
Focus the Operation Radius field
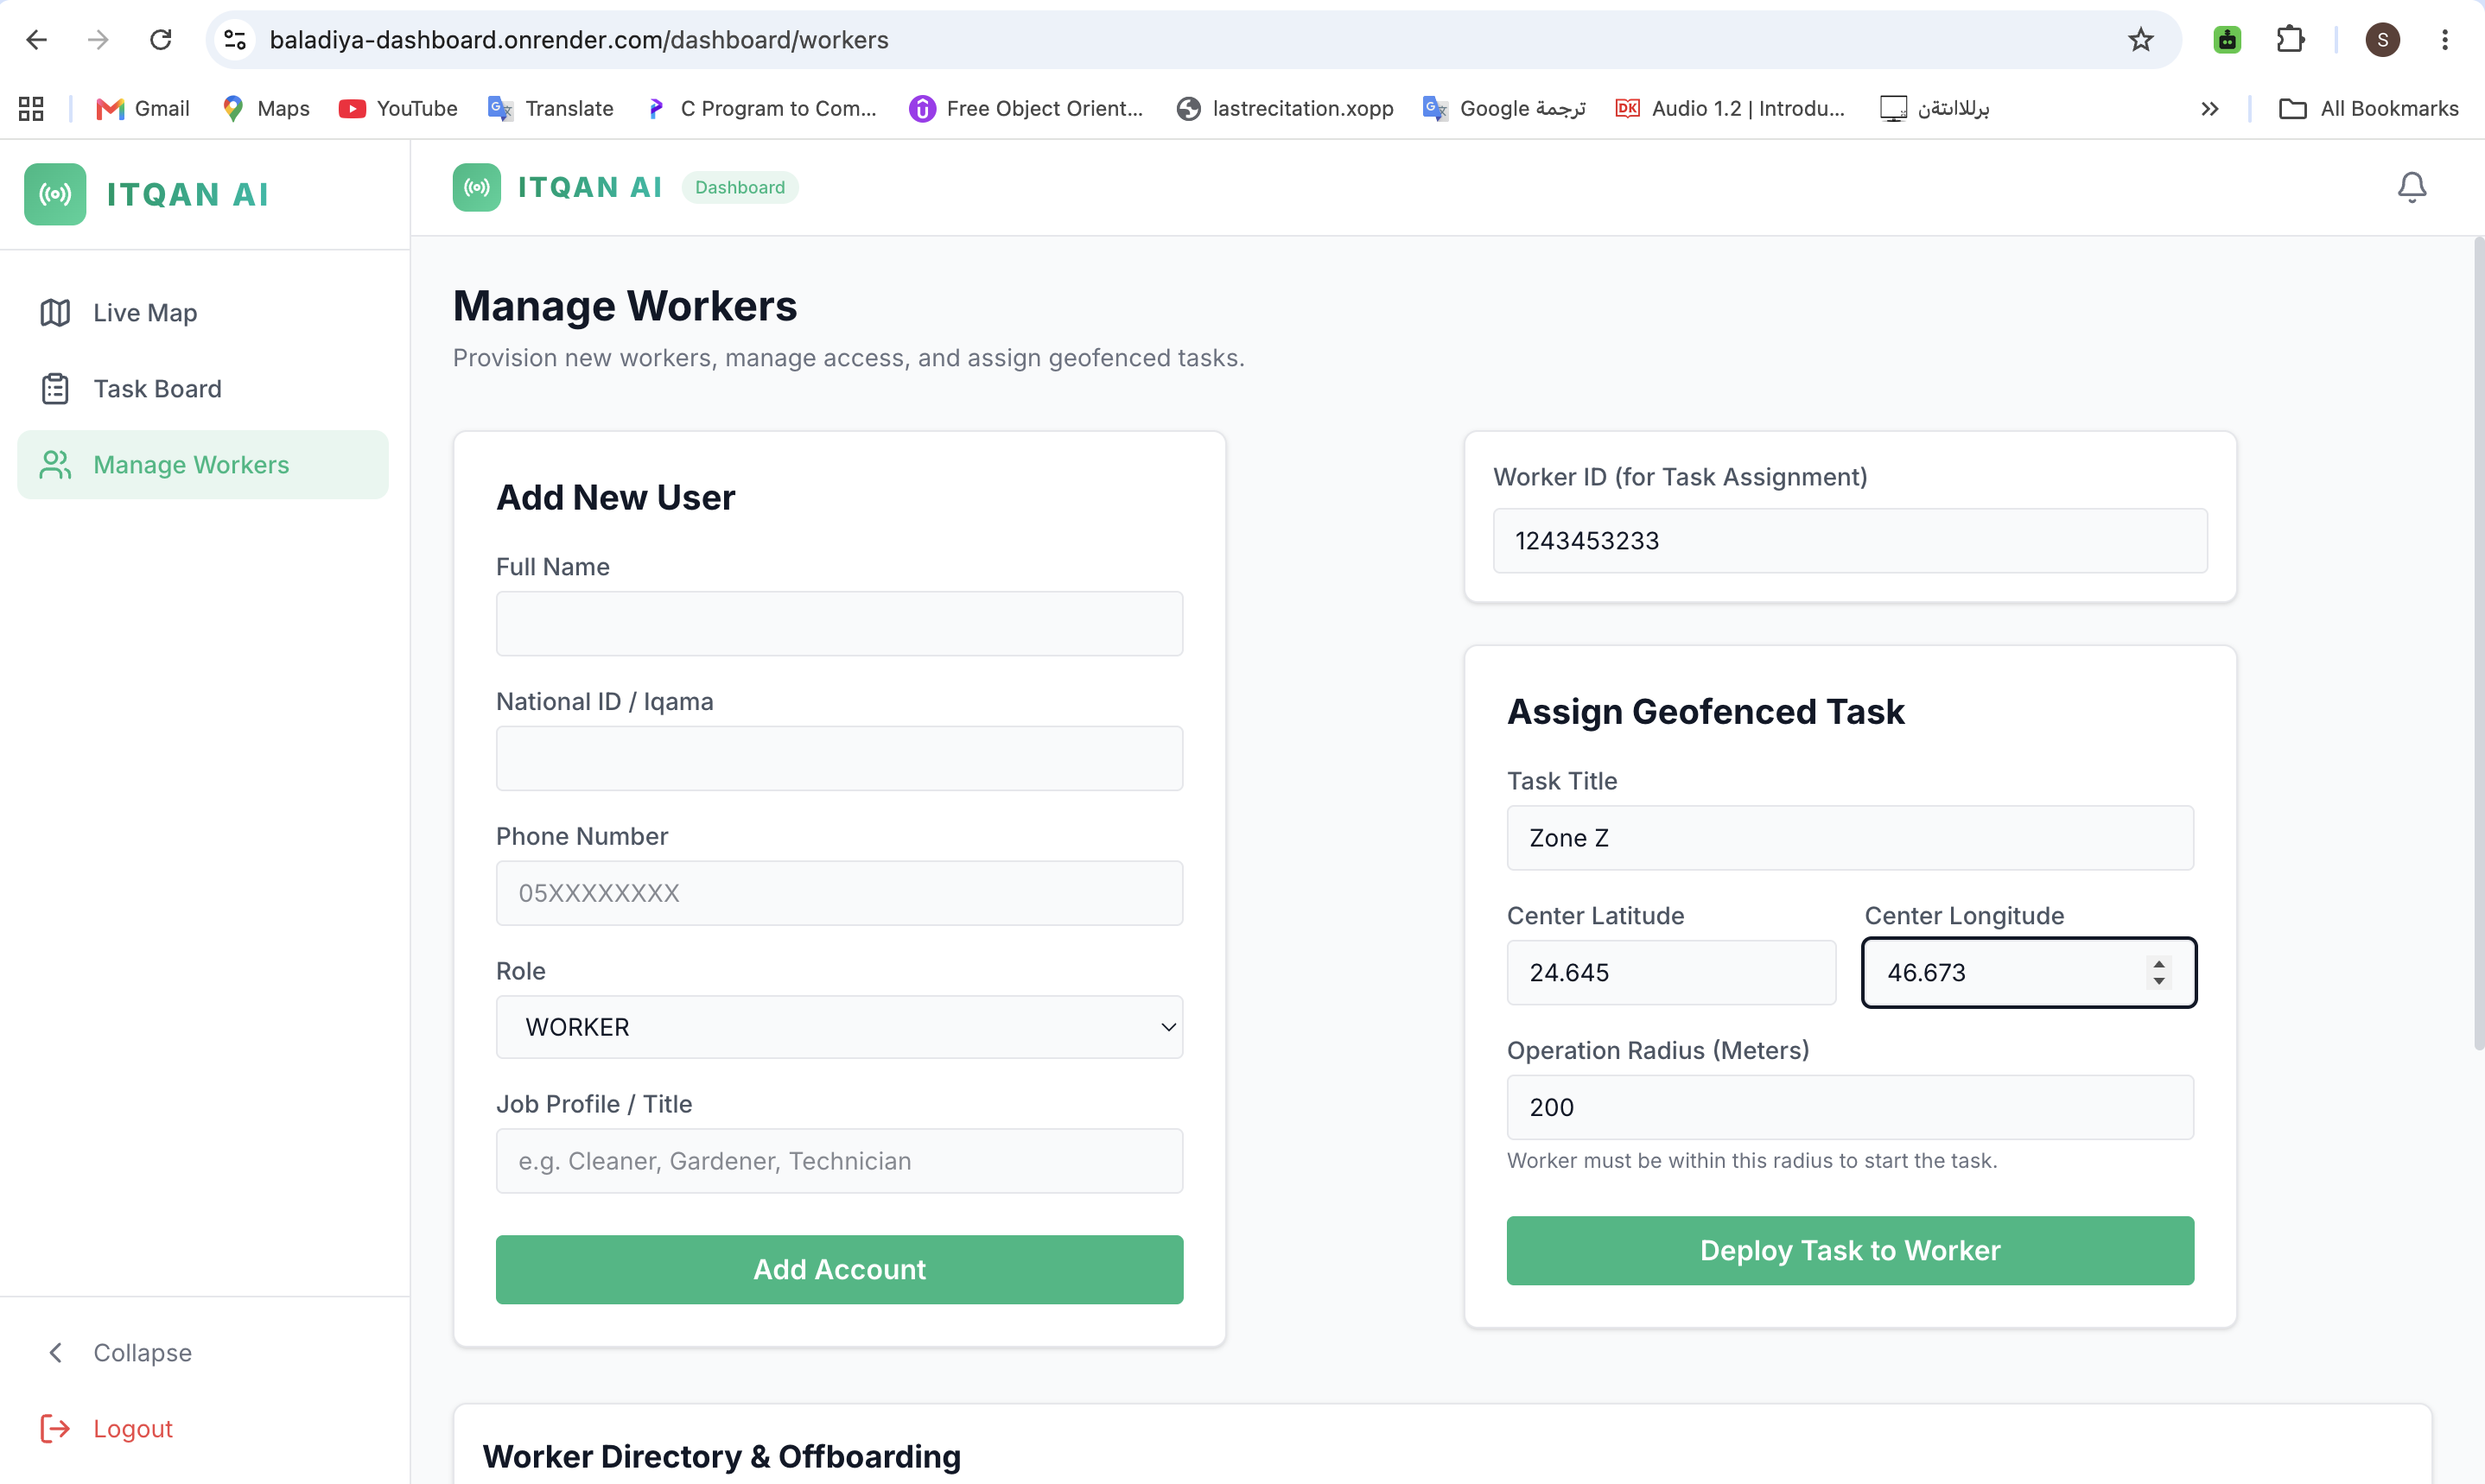tap(1850, 1107)
